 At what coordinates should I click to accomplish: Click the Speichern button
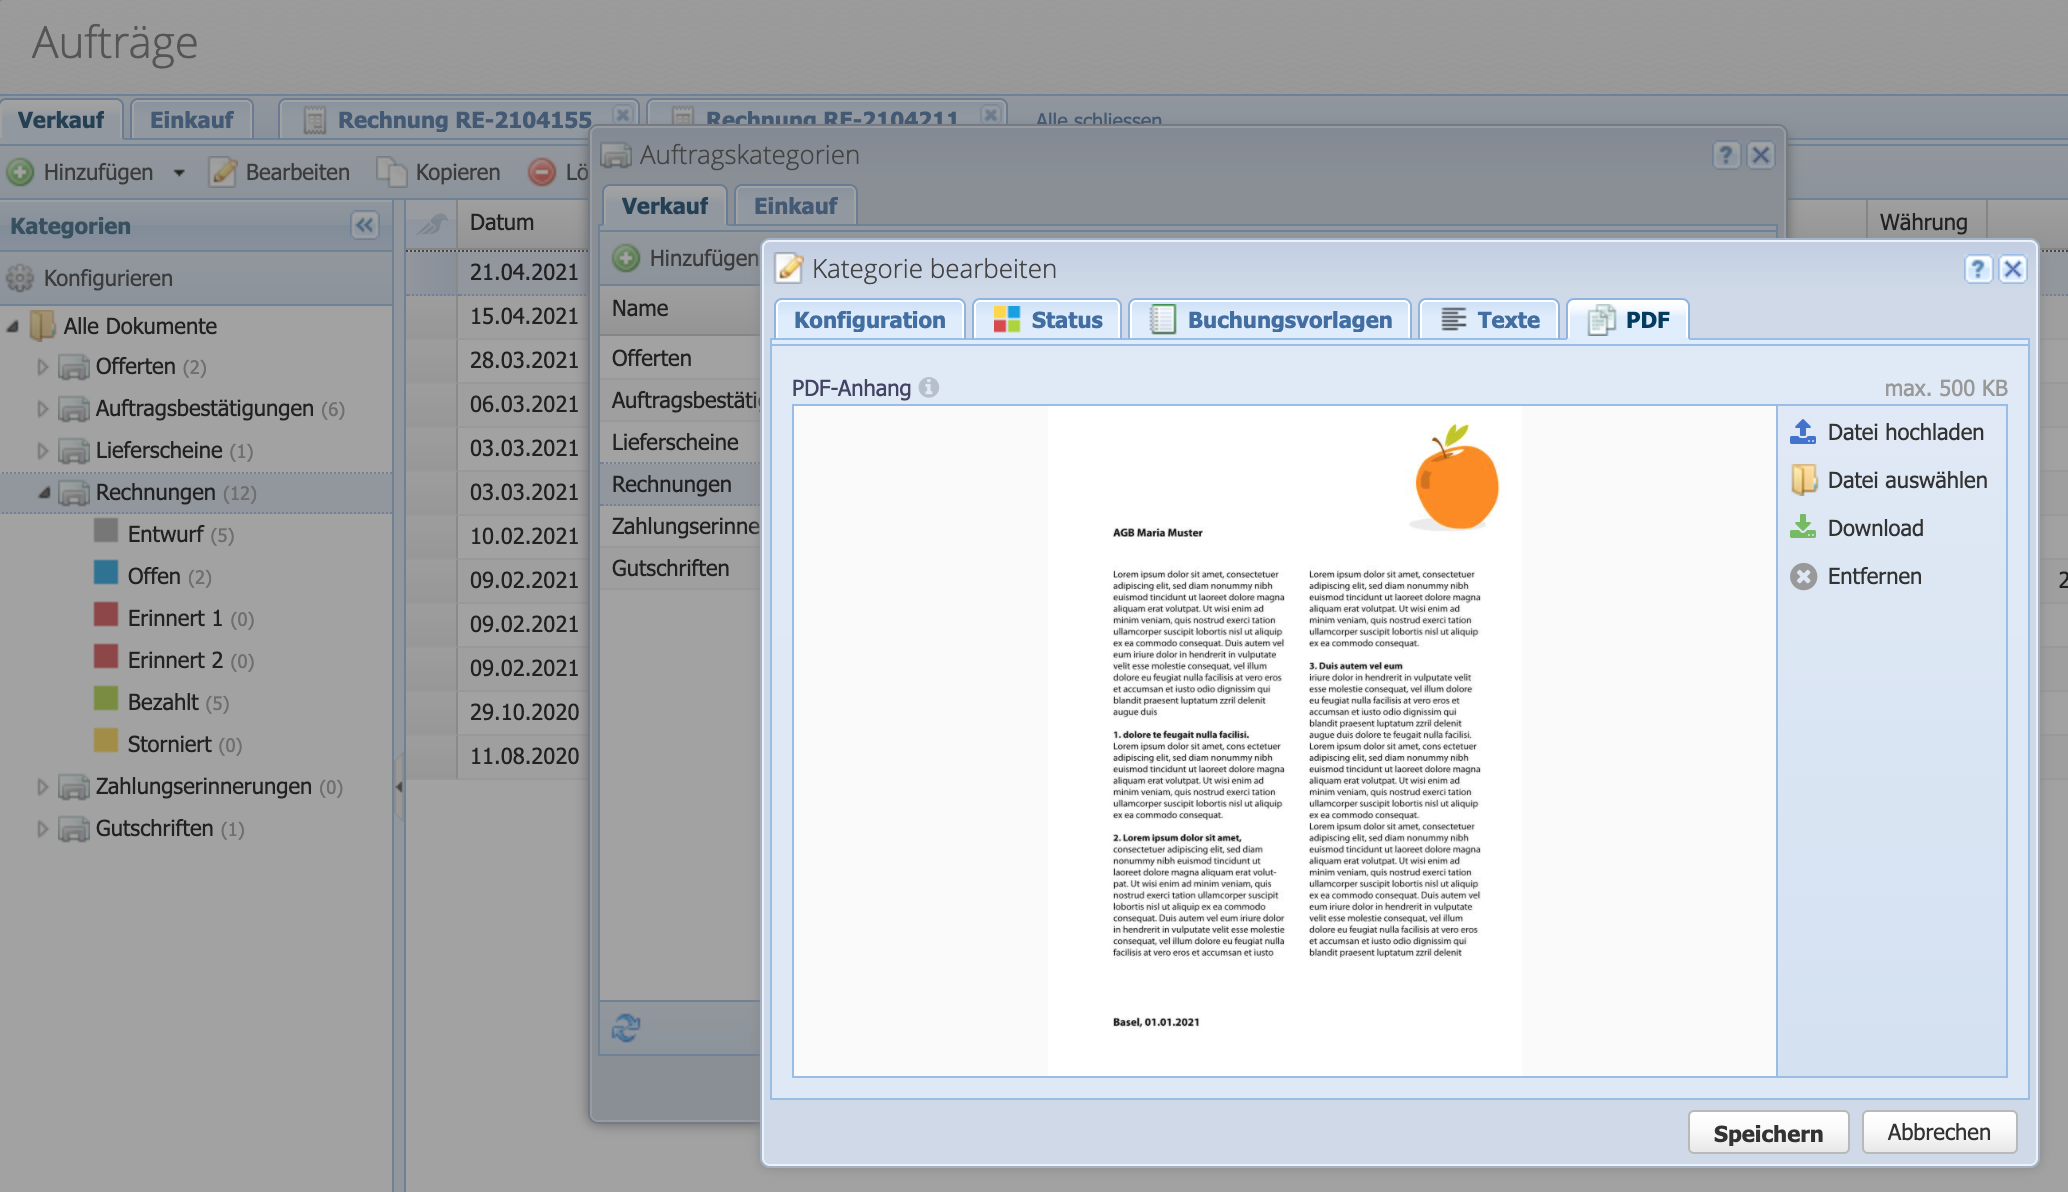[1767, 1133]
